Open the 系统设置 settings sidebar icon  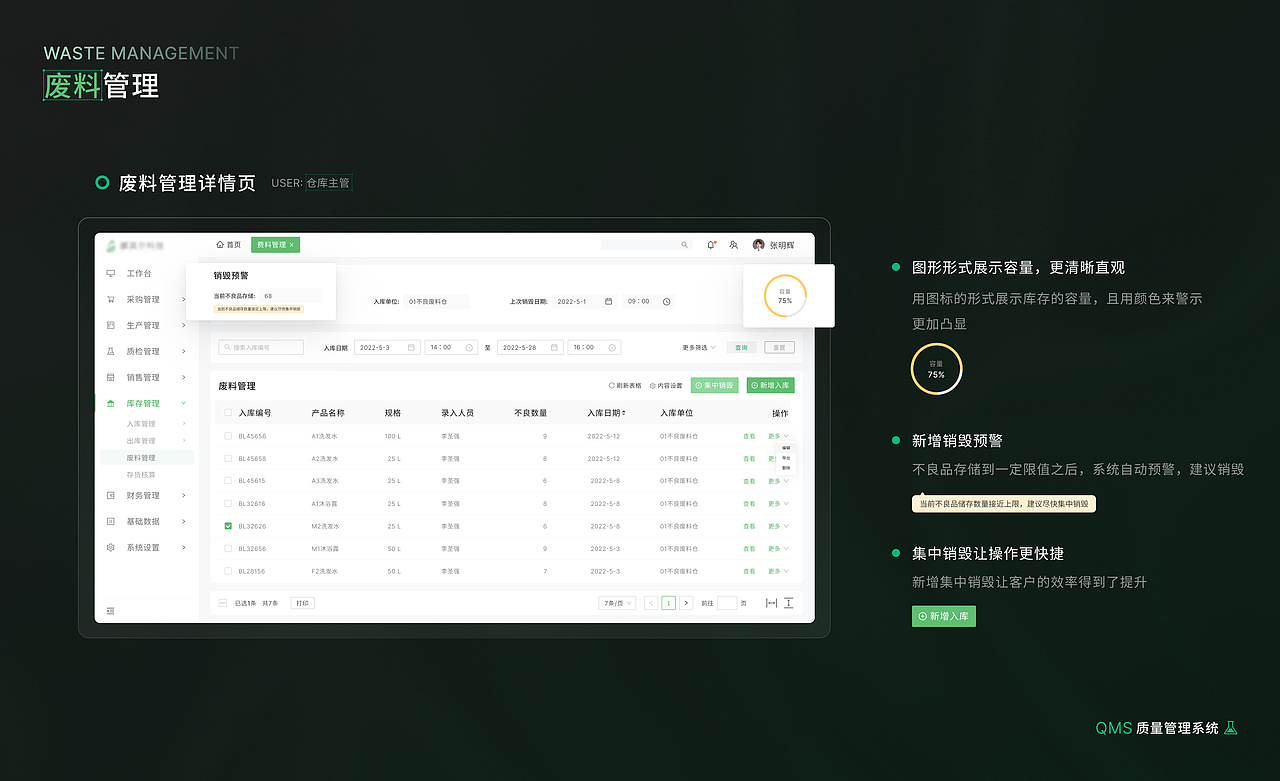109,547
